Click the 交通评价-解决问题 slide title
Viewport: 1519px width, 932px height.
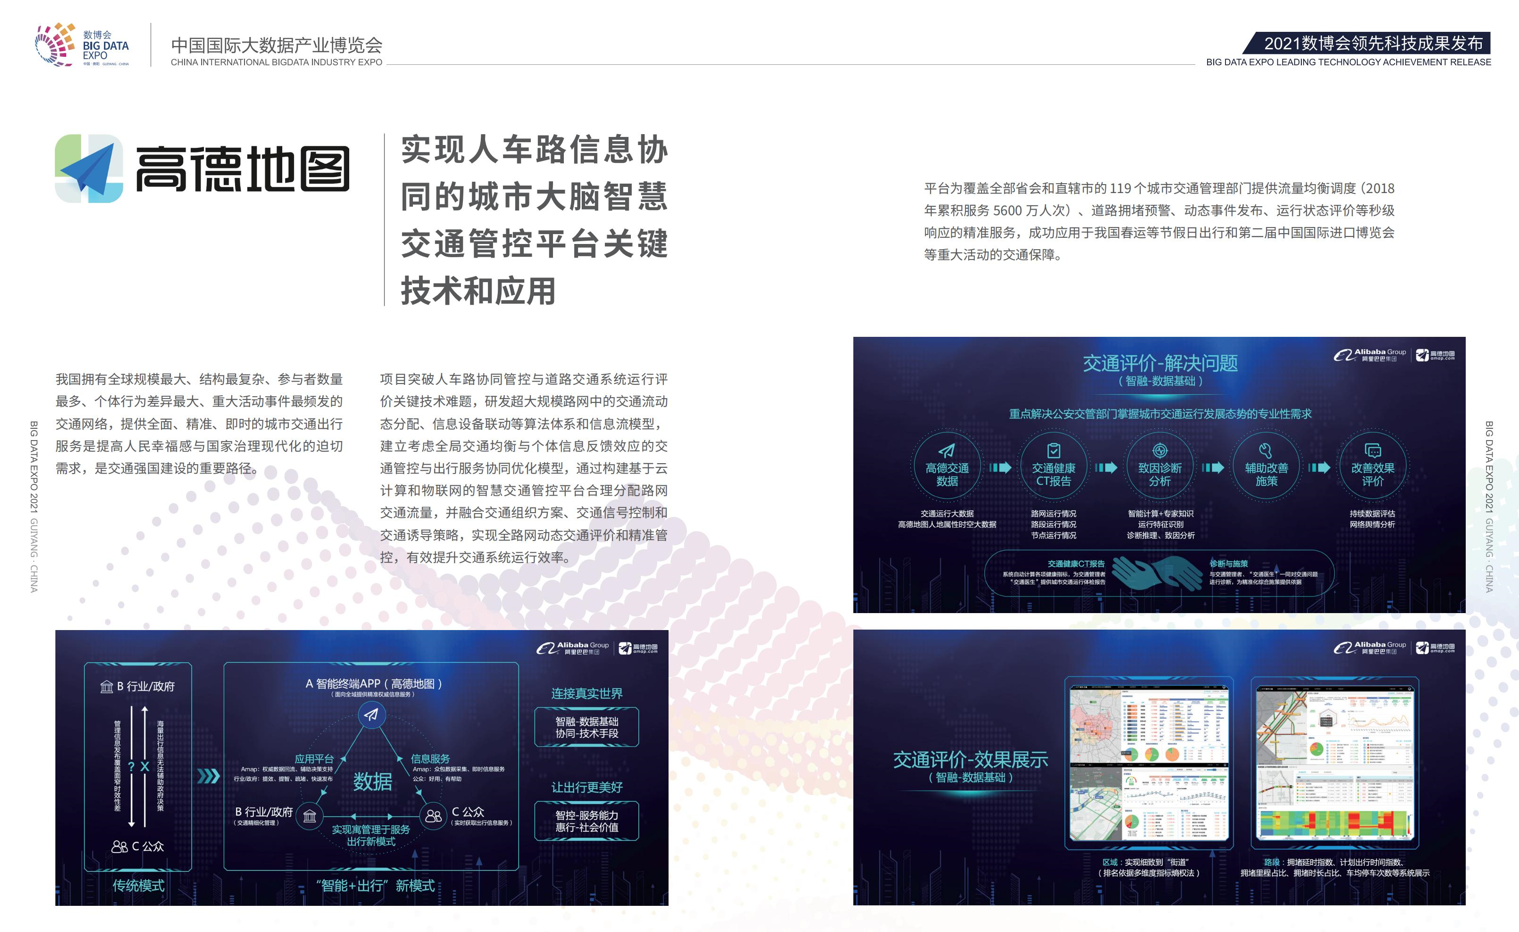pos(1160,363)
